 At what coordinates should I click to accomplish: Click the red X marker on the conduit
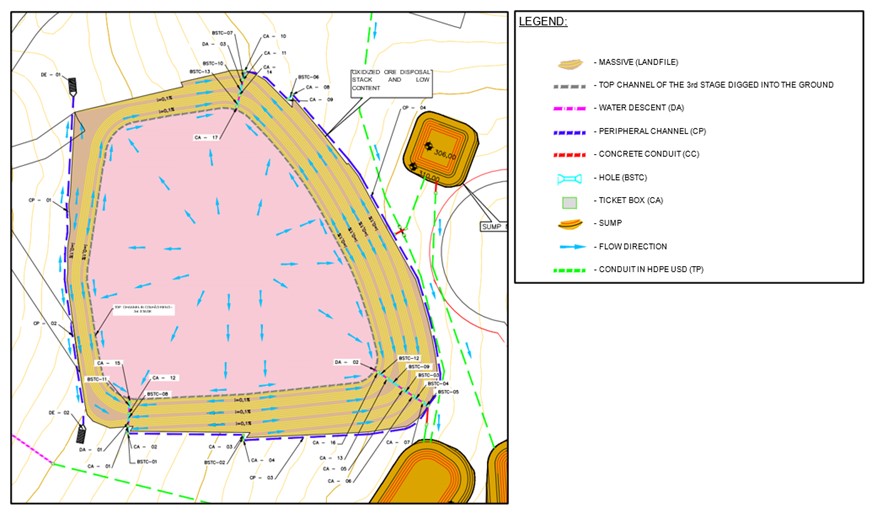point(401,231)
